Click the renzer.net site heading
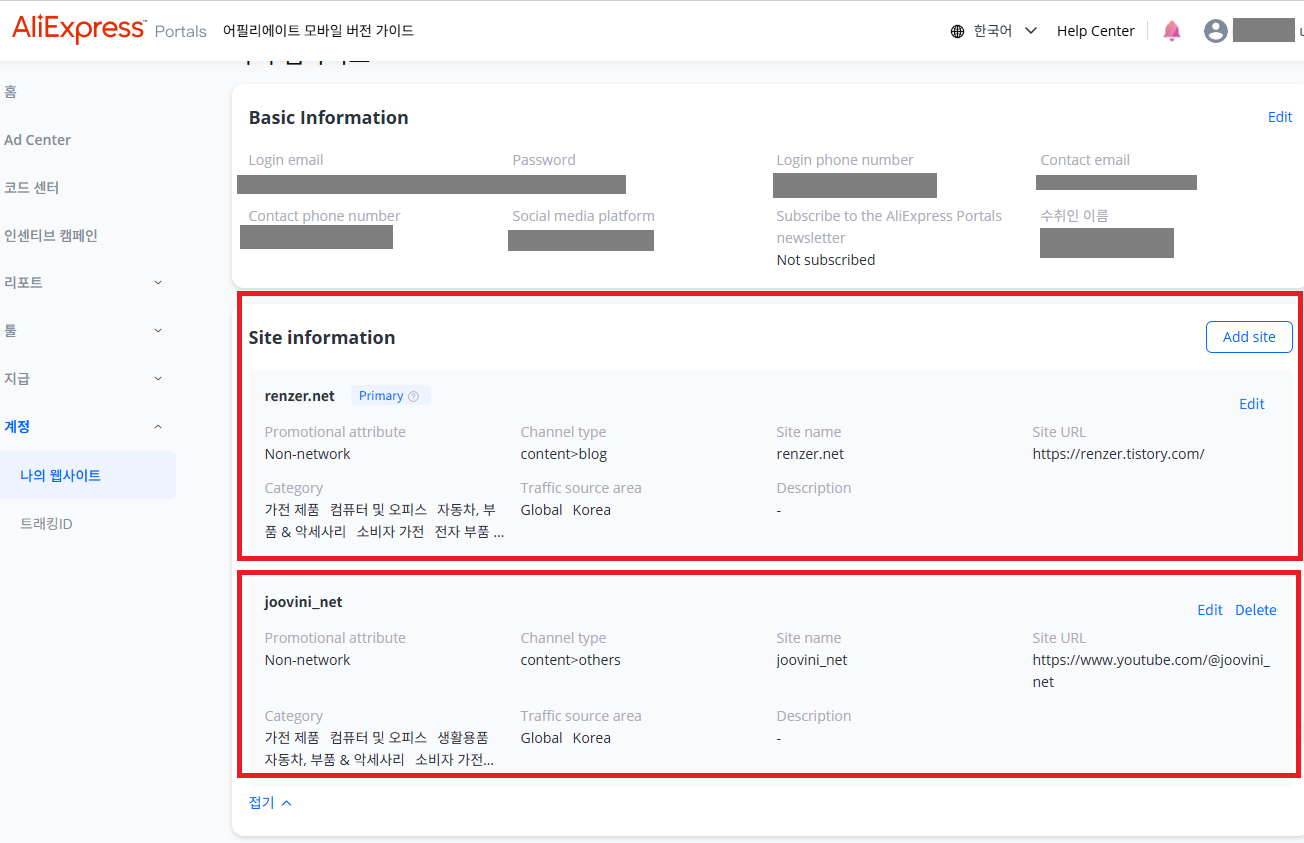The image size is (1304, 843). tap(300, 396)
